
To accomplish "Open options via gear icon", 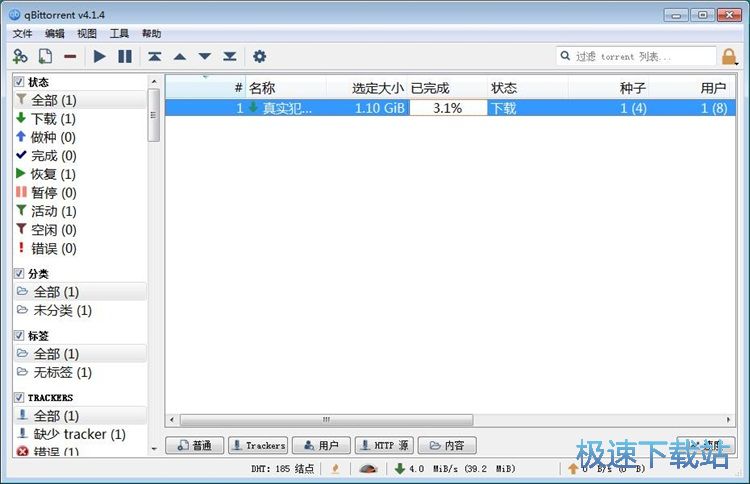I will (259, 56).
